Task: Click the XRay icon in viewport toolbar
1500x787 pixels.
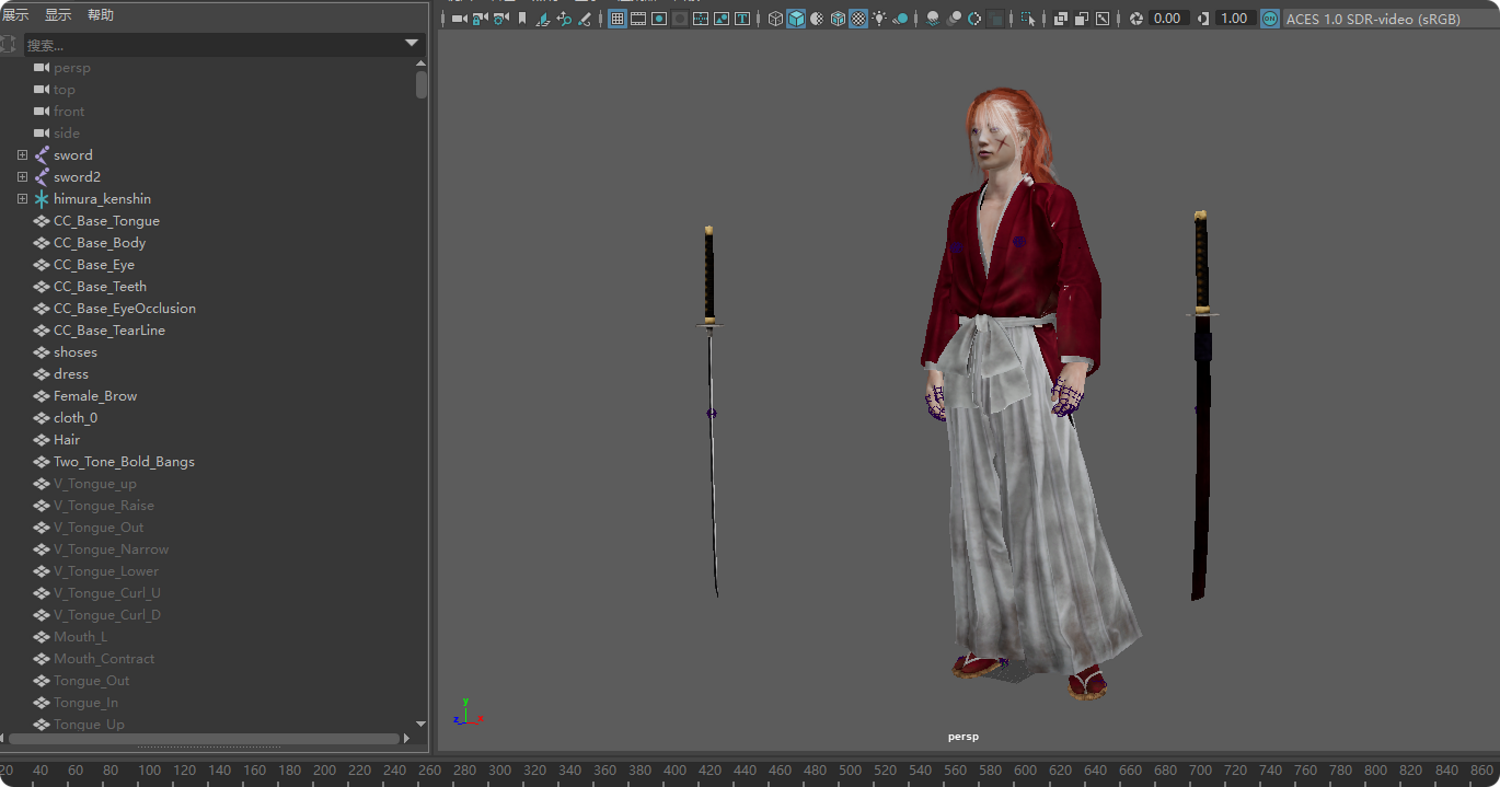Action: pos(1060,18)
